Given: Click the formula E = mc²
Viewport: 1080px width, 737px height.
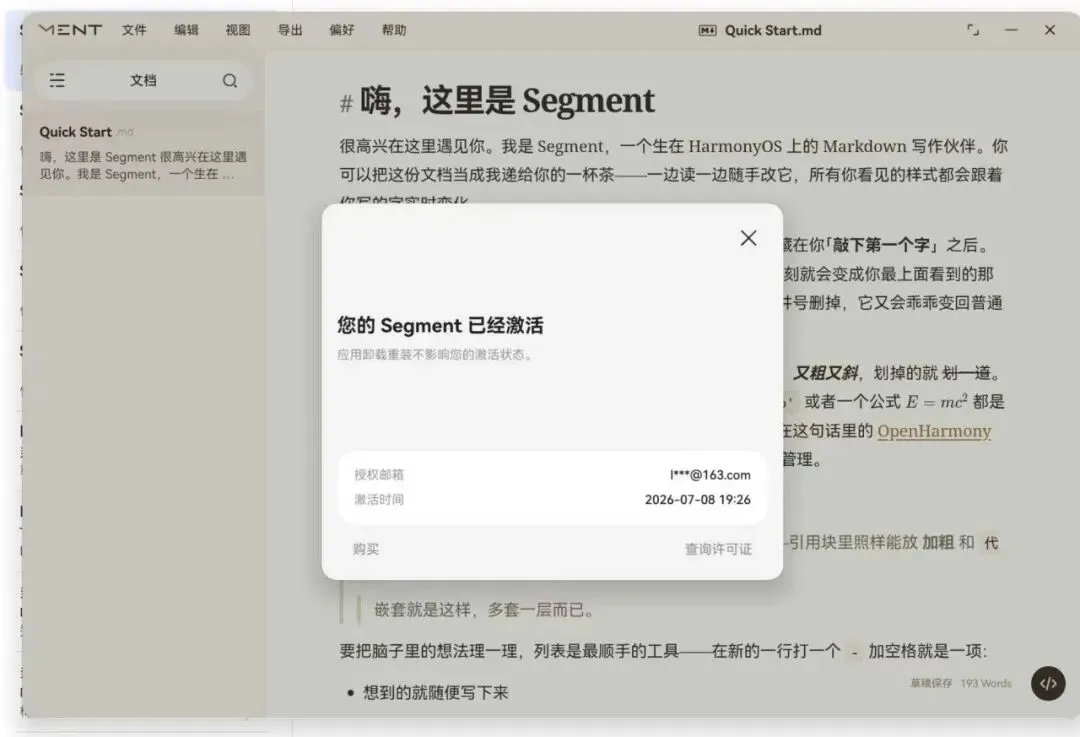Looking at the screenshot, I should pos(937,402).
